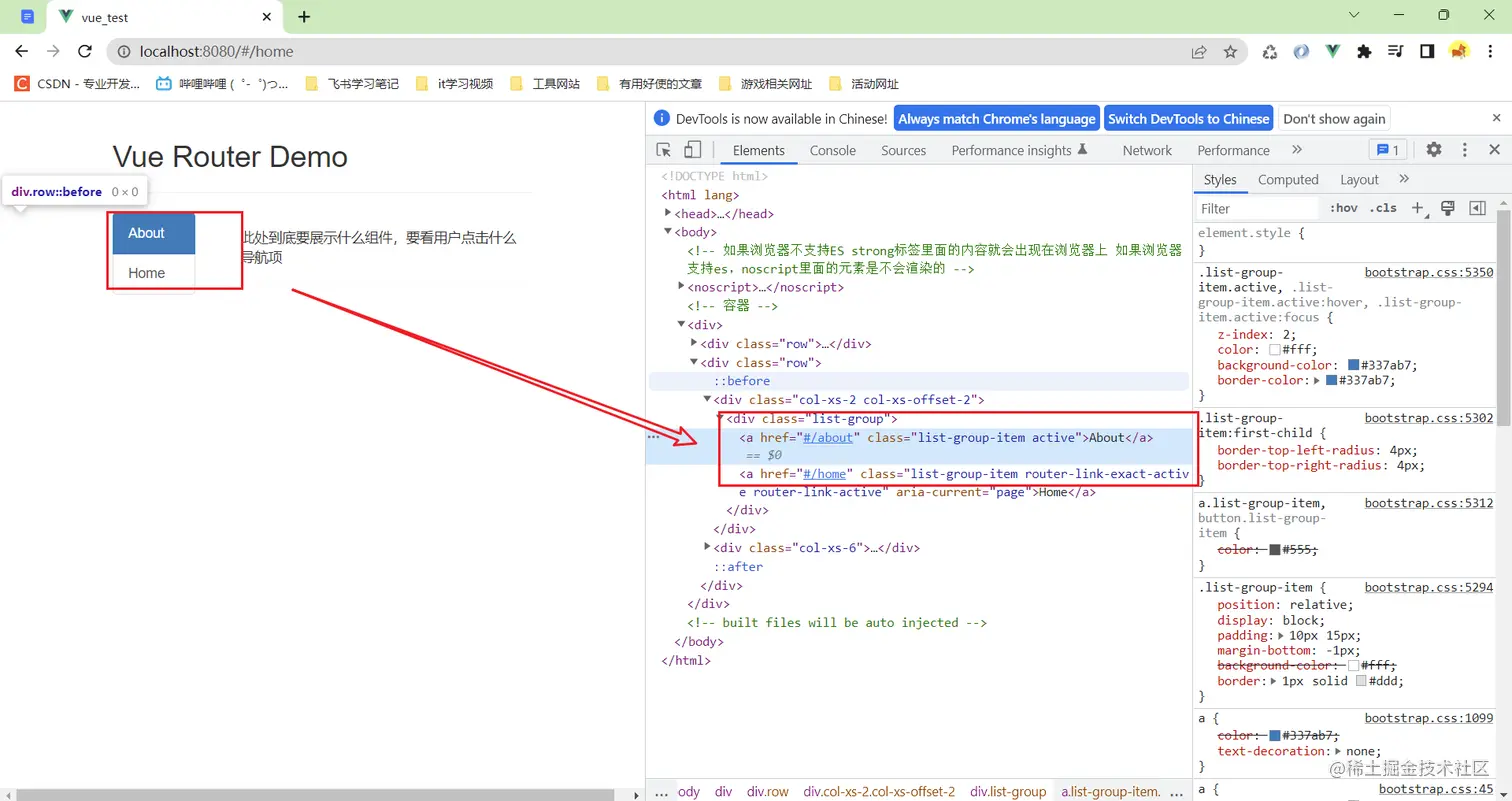Click the new style rule plus icon
The image size is (1512, 801).
click(x=1418, y=208)
